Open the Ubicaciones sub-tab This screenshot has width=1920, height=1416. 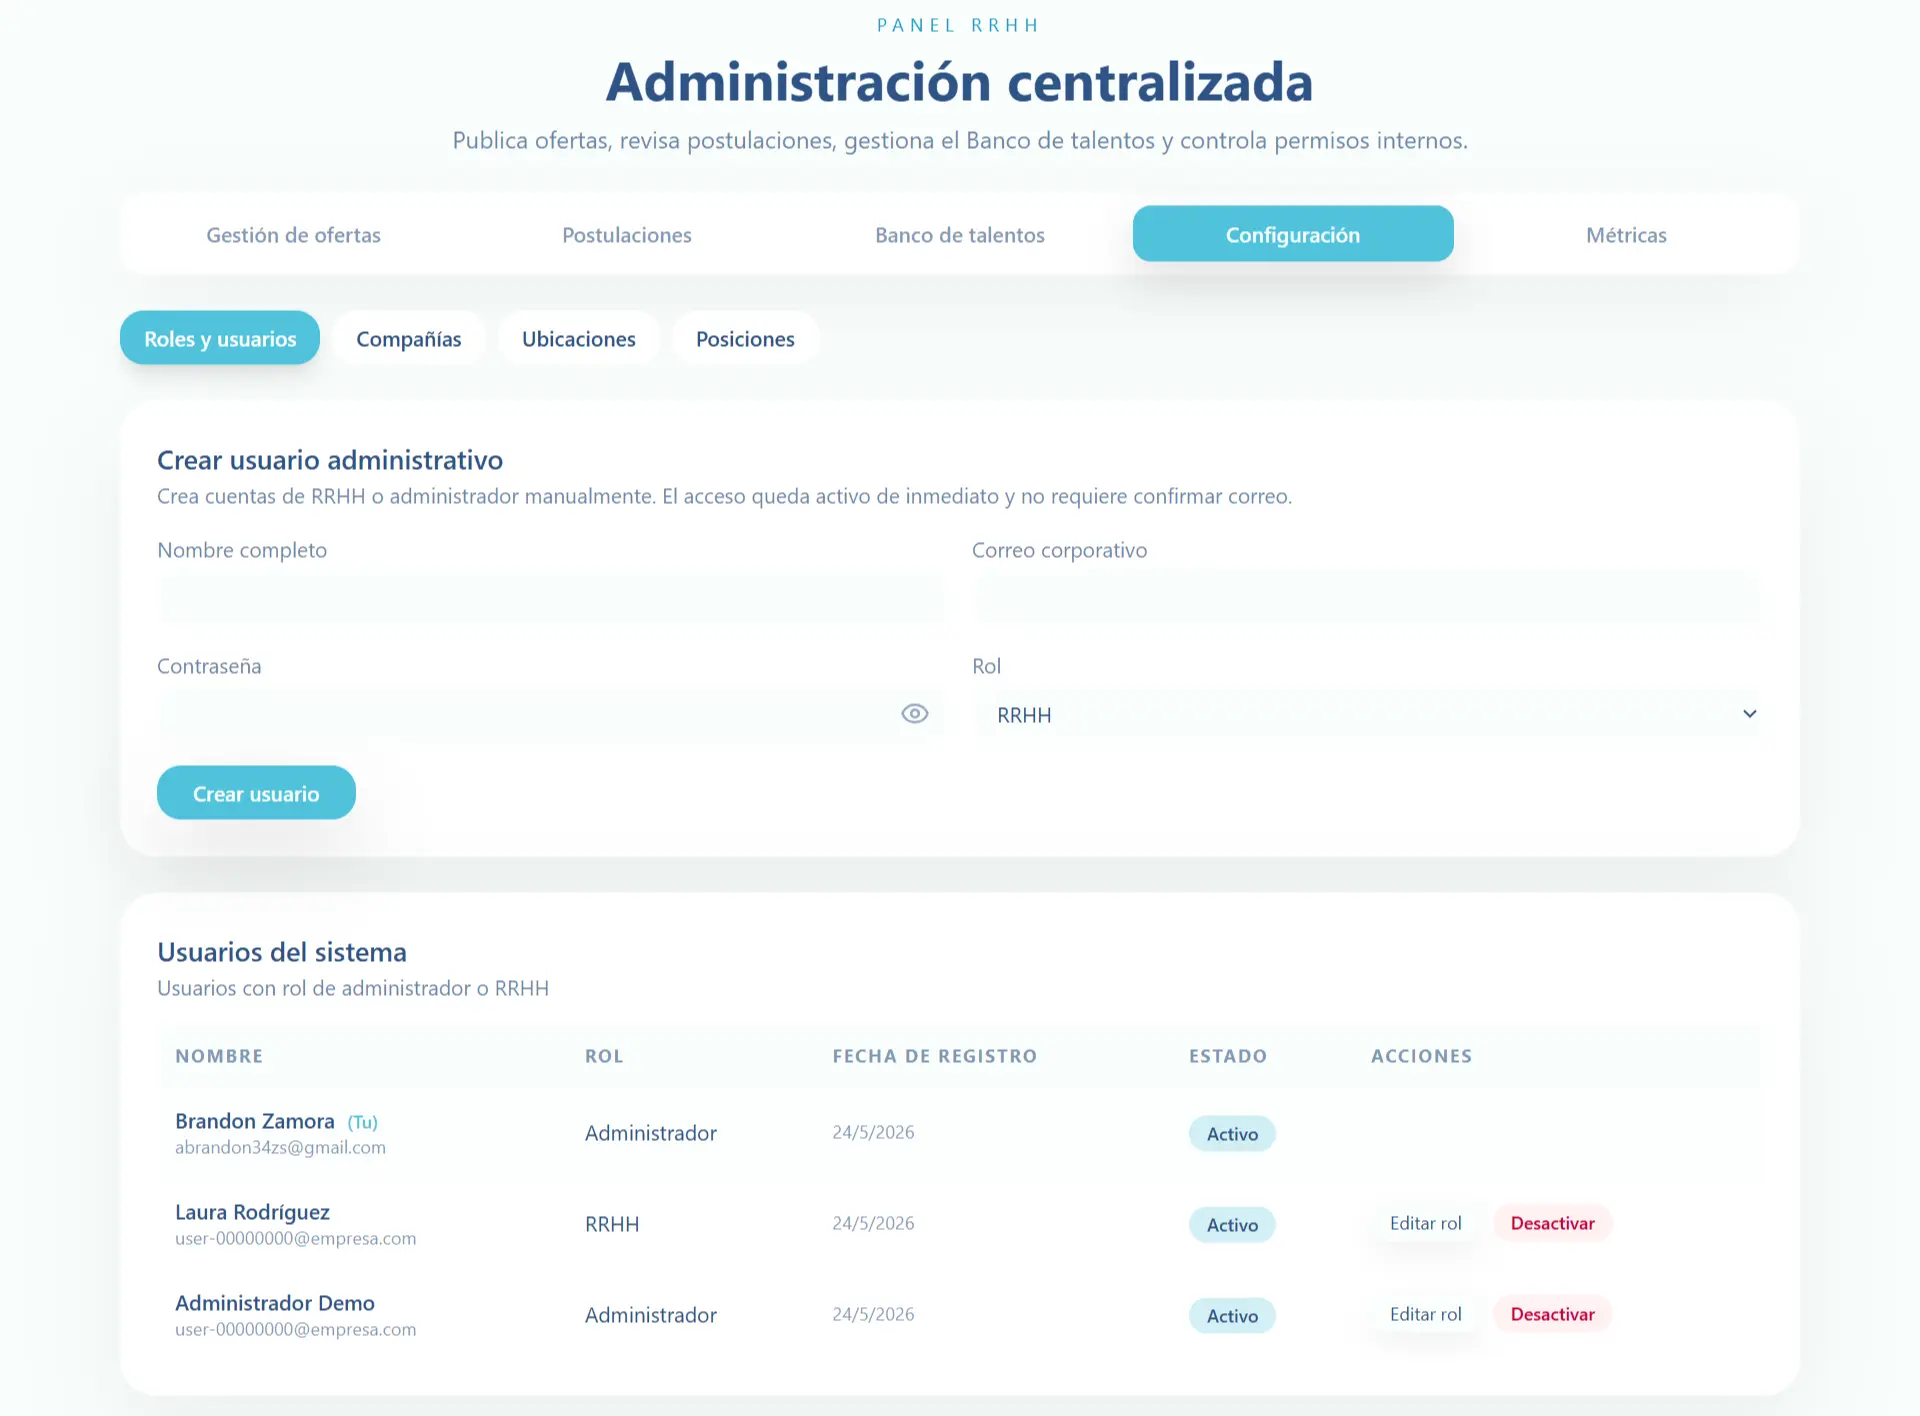point(579,338)
